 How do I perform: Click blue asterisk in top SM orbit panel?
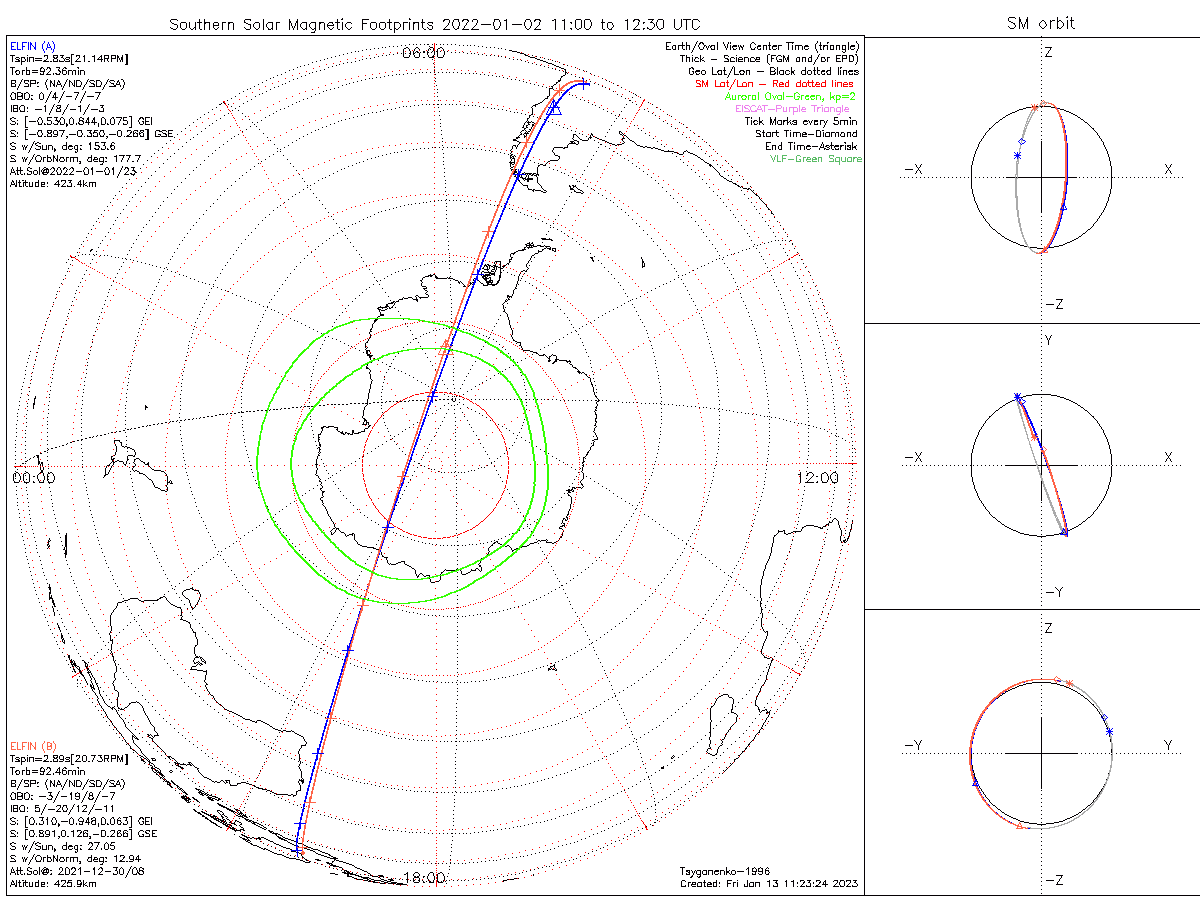point(1017,155)
